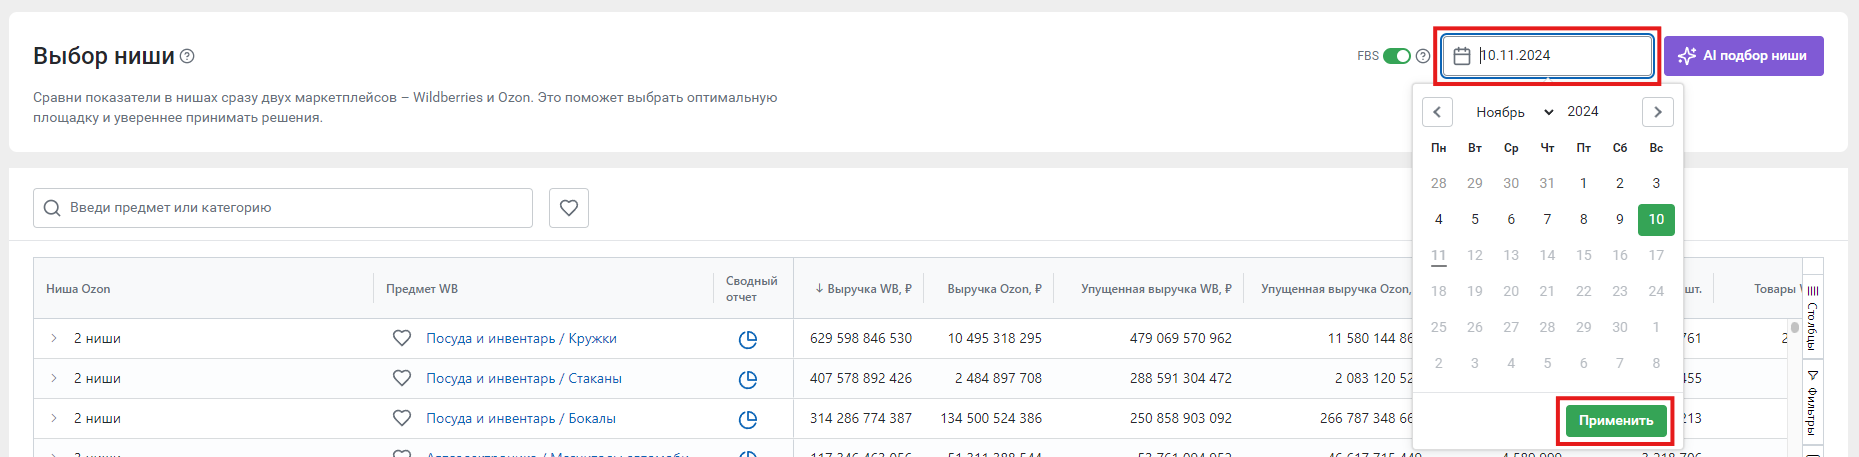Open favorites heart button next to search
Viewport: 1859px width, 457px height.
(x=569, y=208)
